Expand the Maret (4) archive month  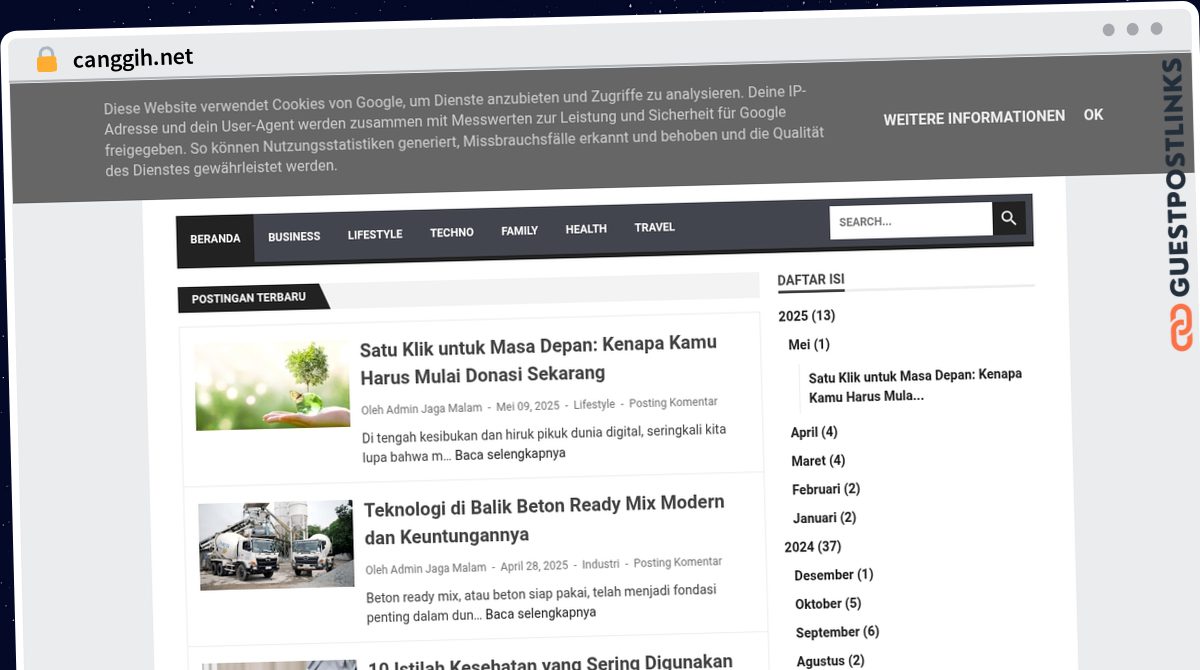(818, 461)
